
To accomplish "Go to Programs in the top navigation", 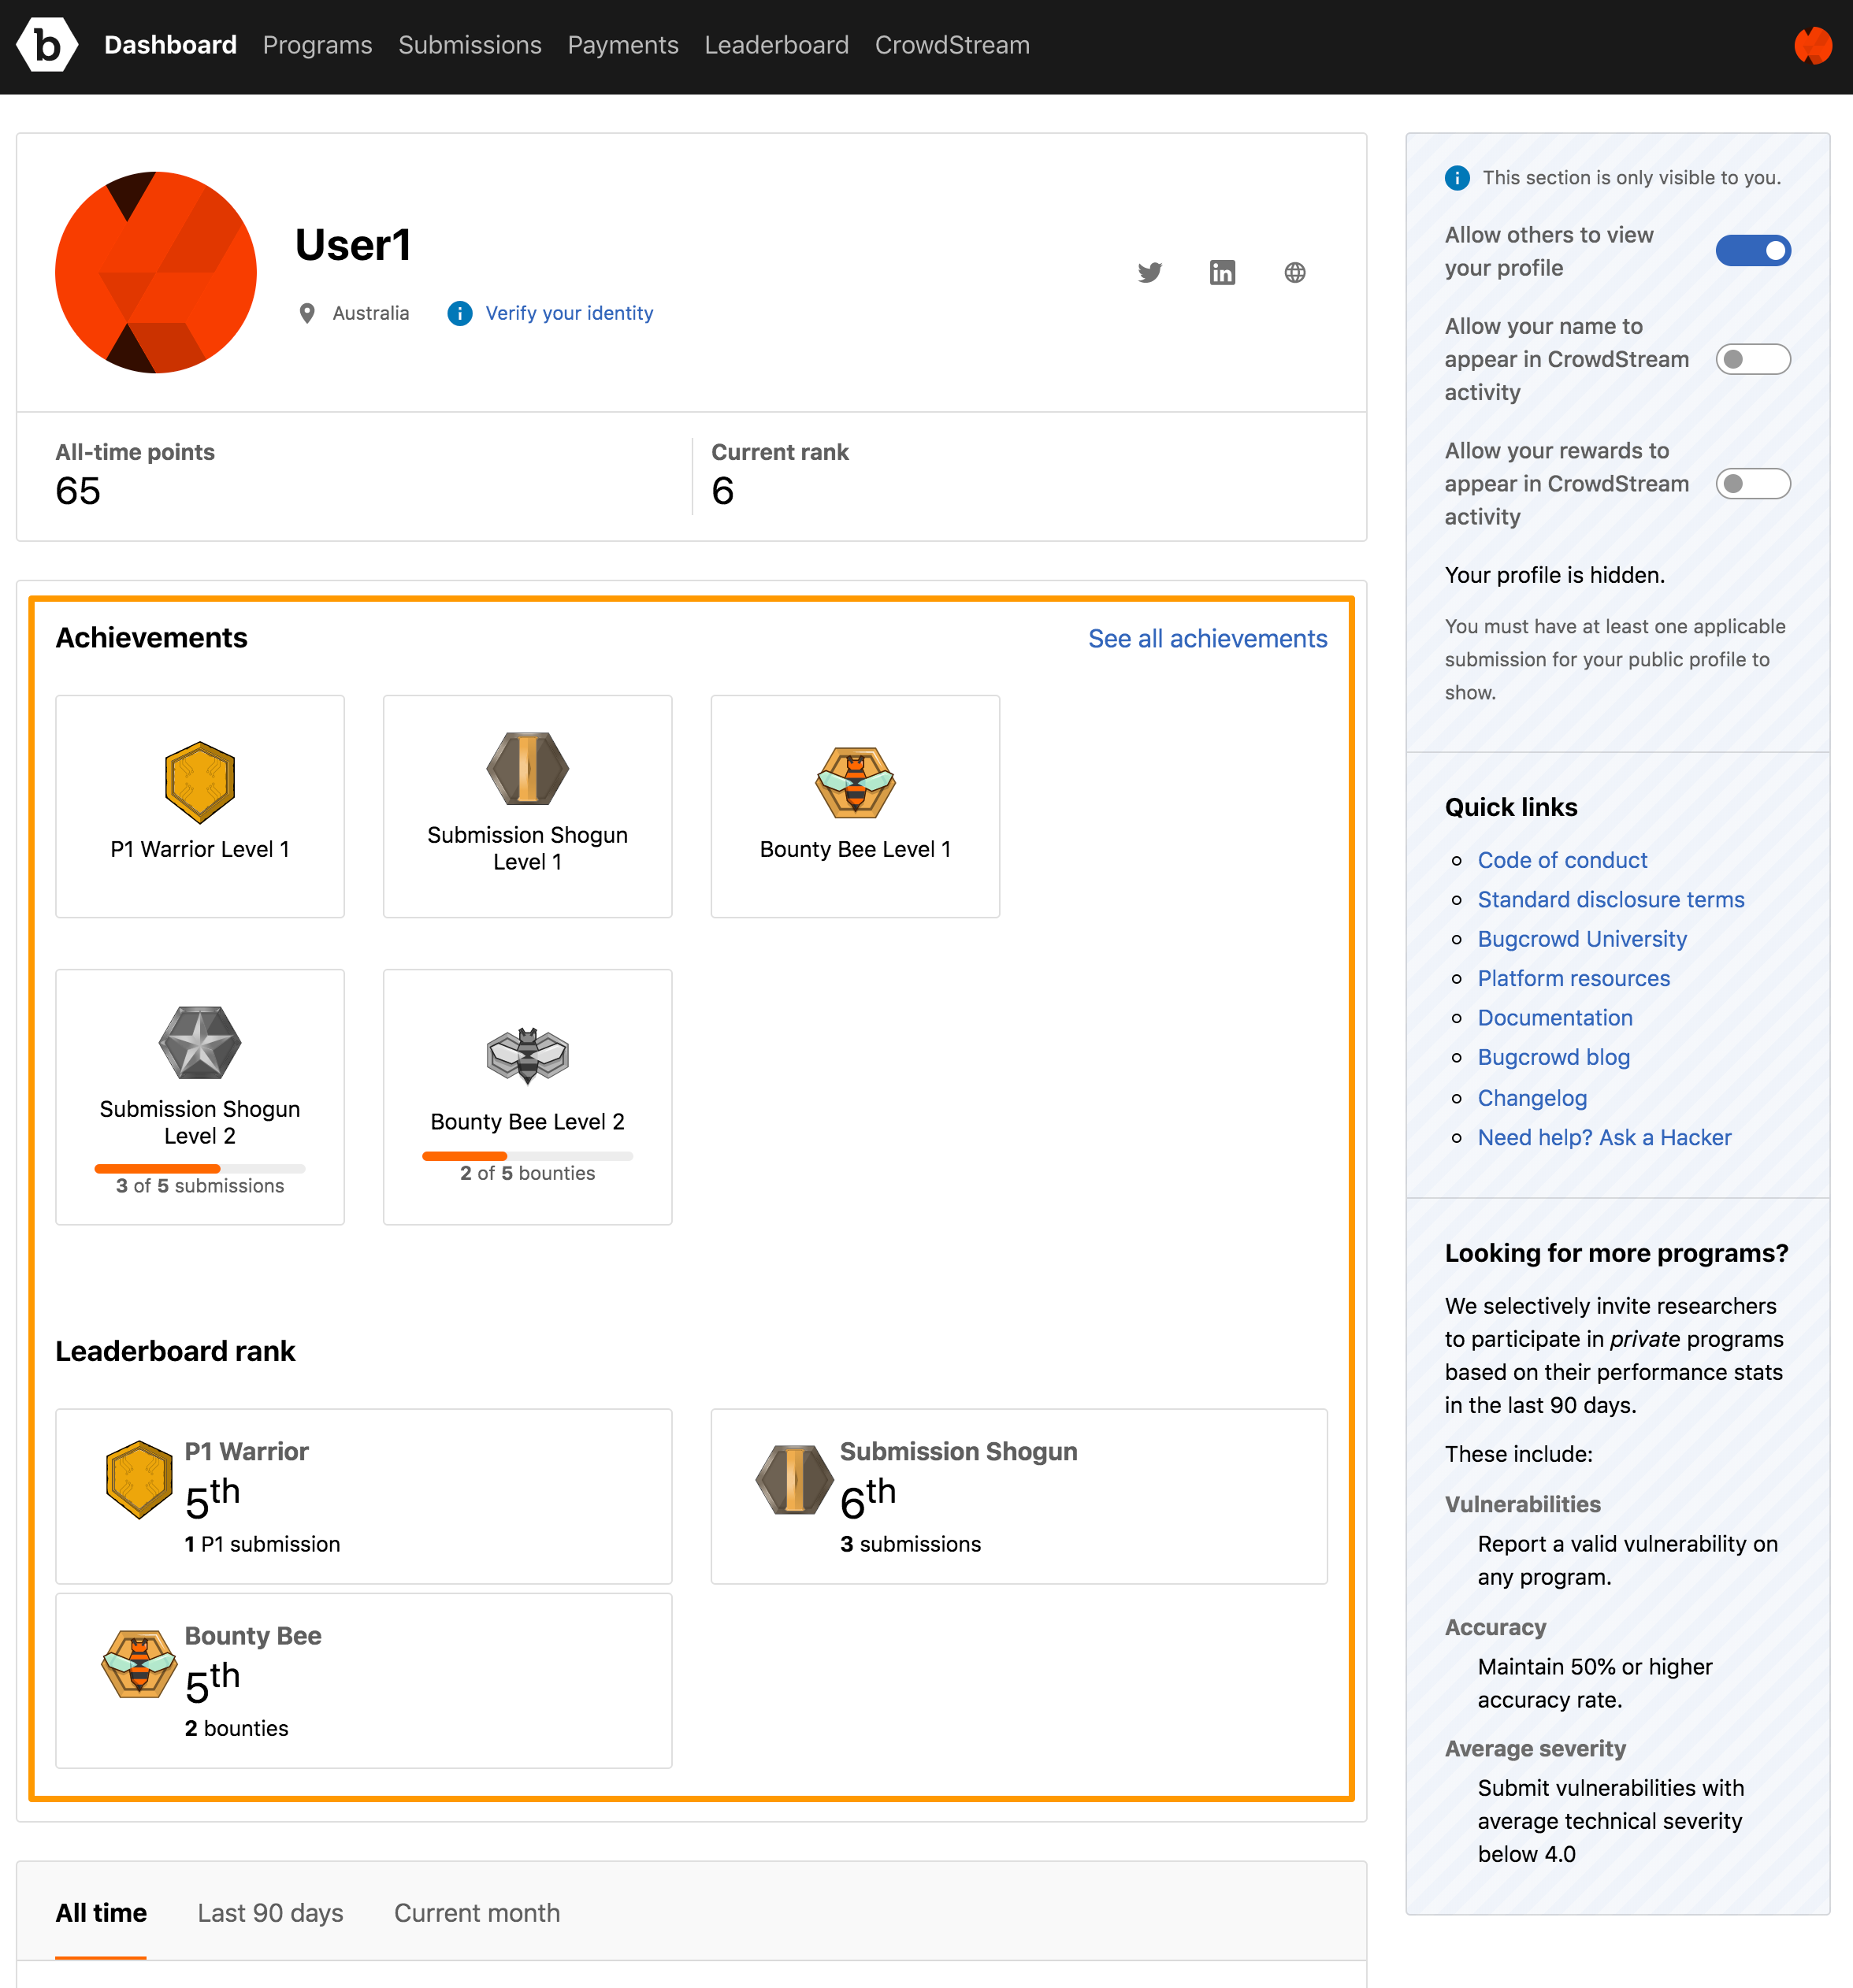I will pyautogui.click(x=317, y=45).
